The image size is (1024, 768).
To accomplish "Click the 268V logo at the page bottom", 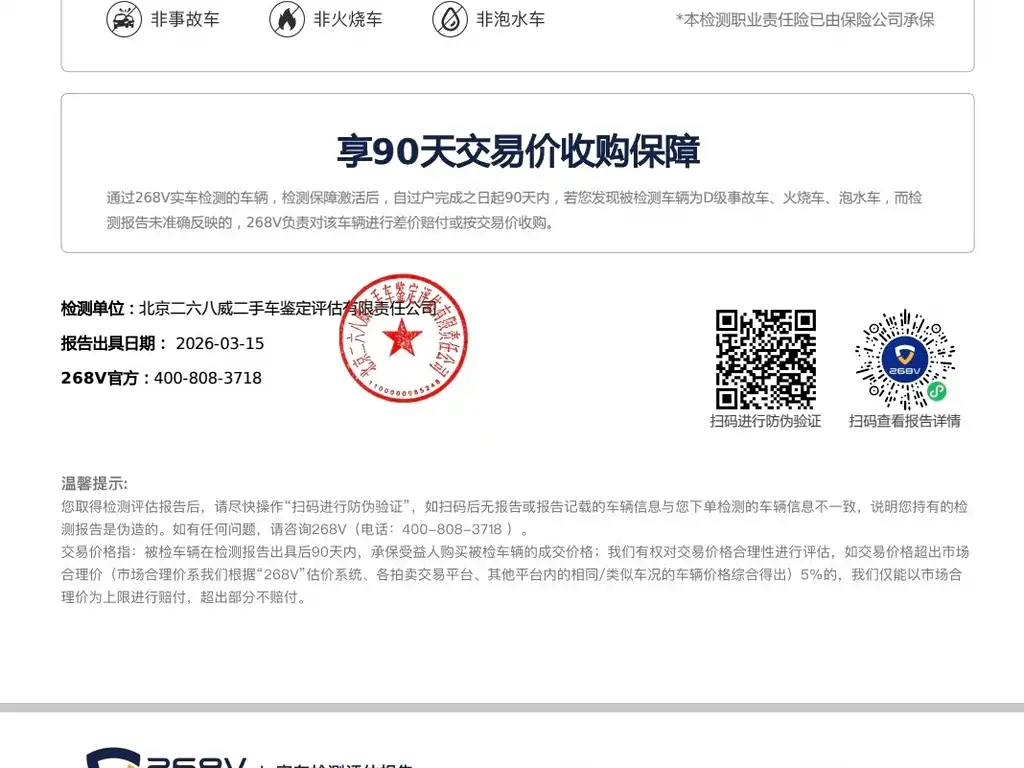I will click(167, 758).
